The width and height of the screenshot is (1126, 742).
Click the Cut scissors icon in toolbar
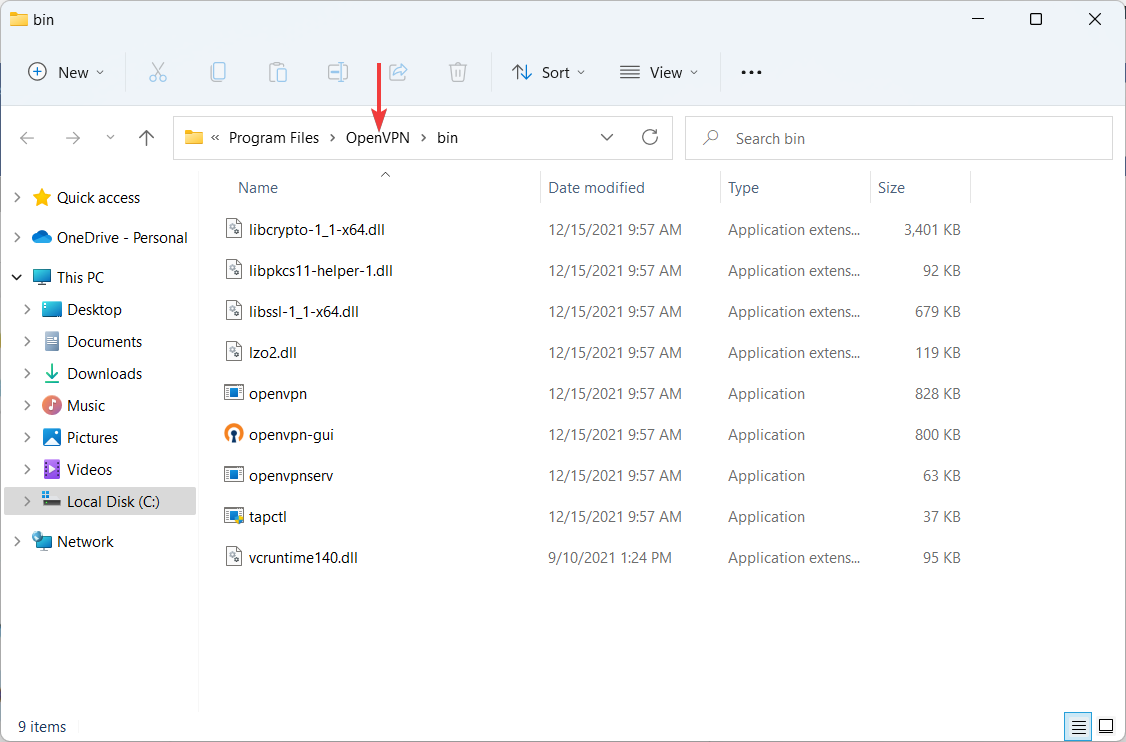coord(158,72)
